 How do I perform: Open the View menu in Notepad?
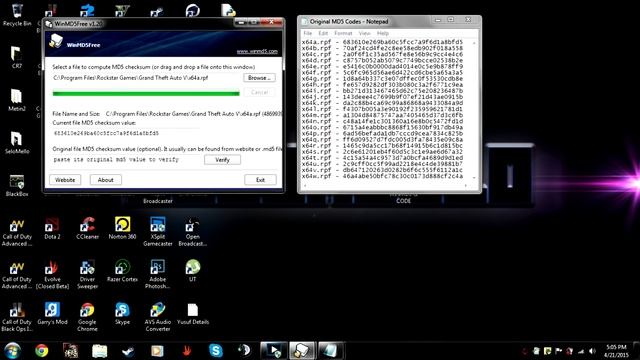pos(364,33)
